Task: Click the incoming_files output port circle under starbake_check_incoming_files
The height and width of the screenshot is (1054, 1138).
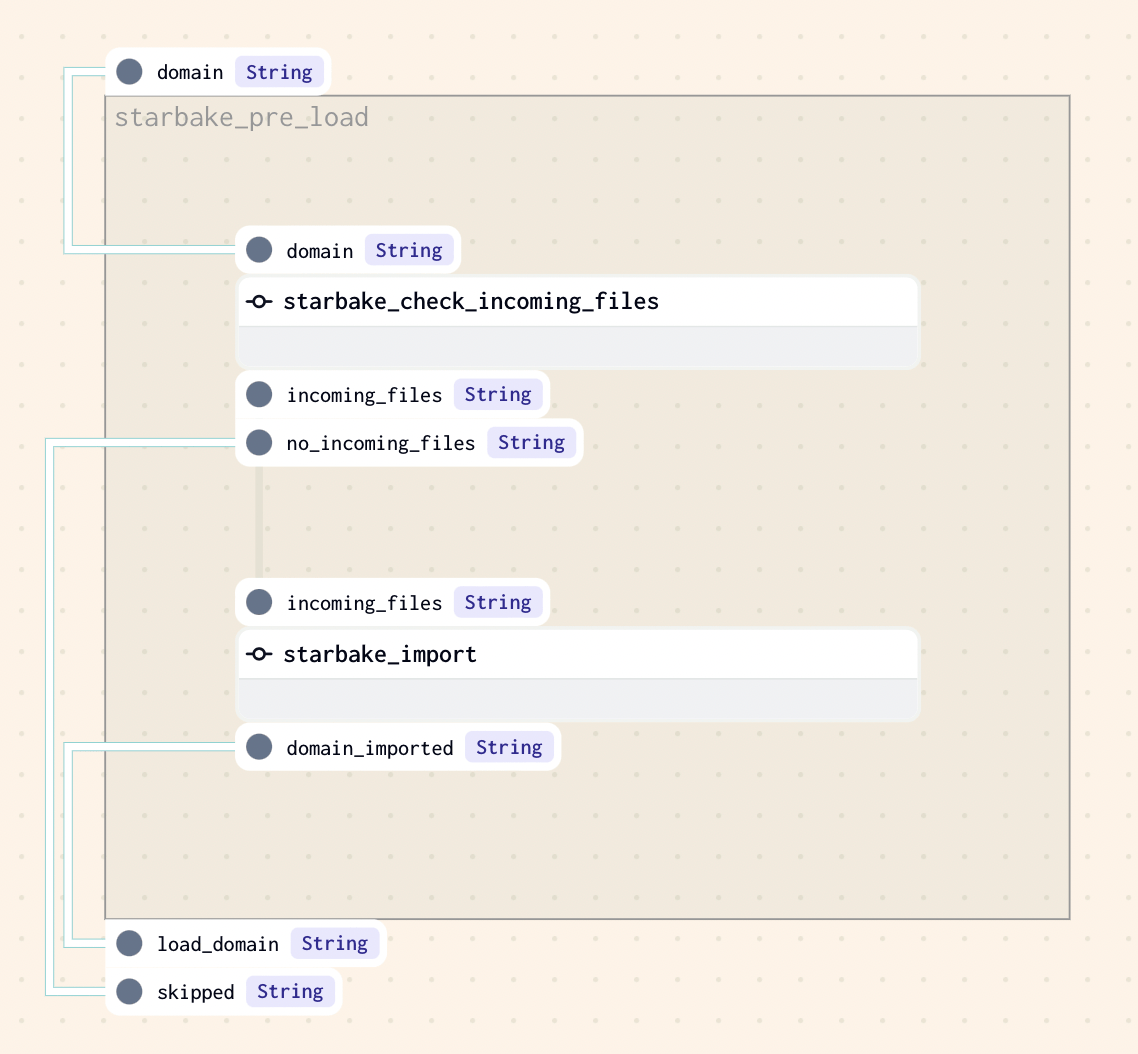Action: pyautogui.click(x=259, y=394)
